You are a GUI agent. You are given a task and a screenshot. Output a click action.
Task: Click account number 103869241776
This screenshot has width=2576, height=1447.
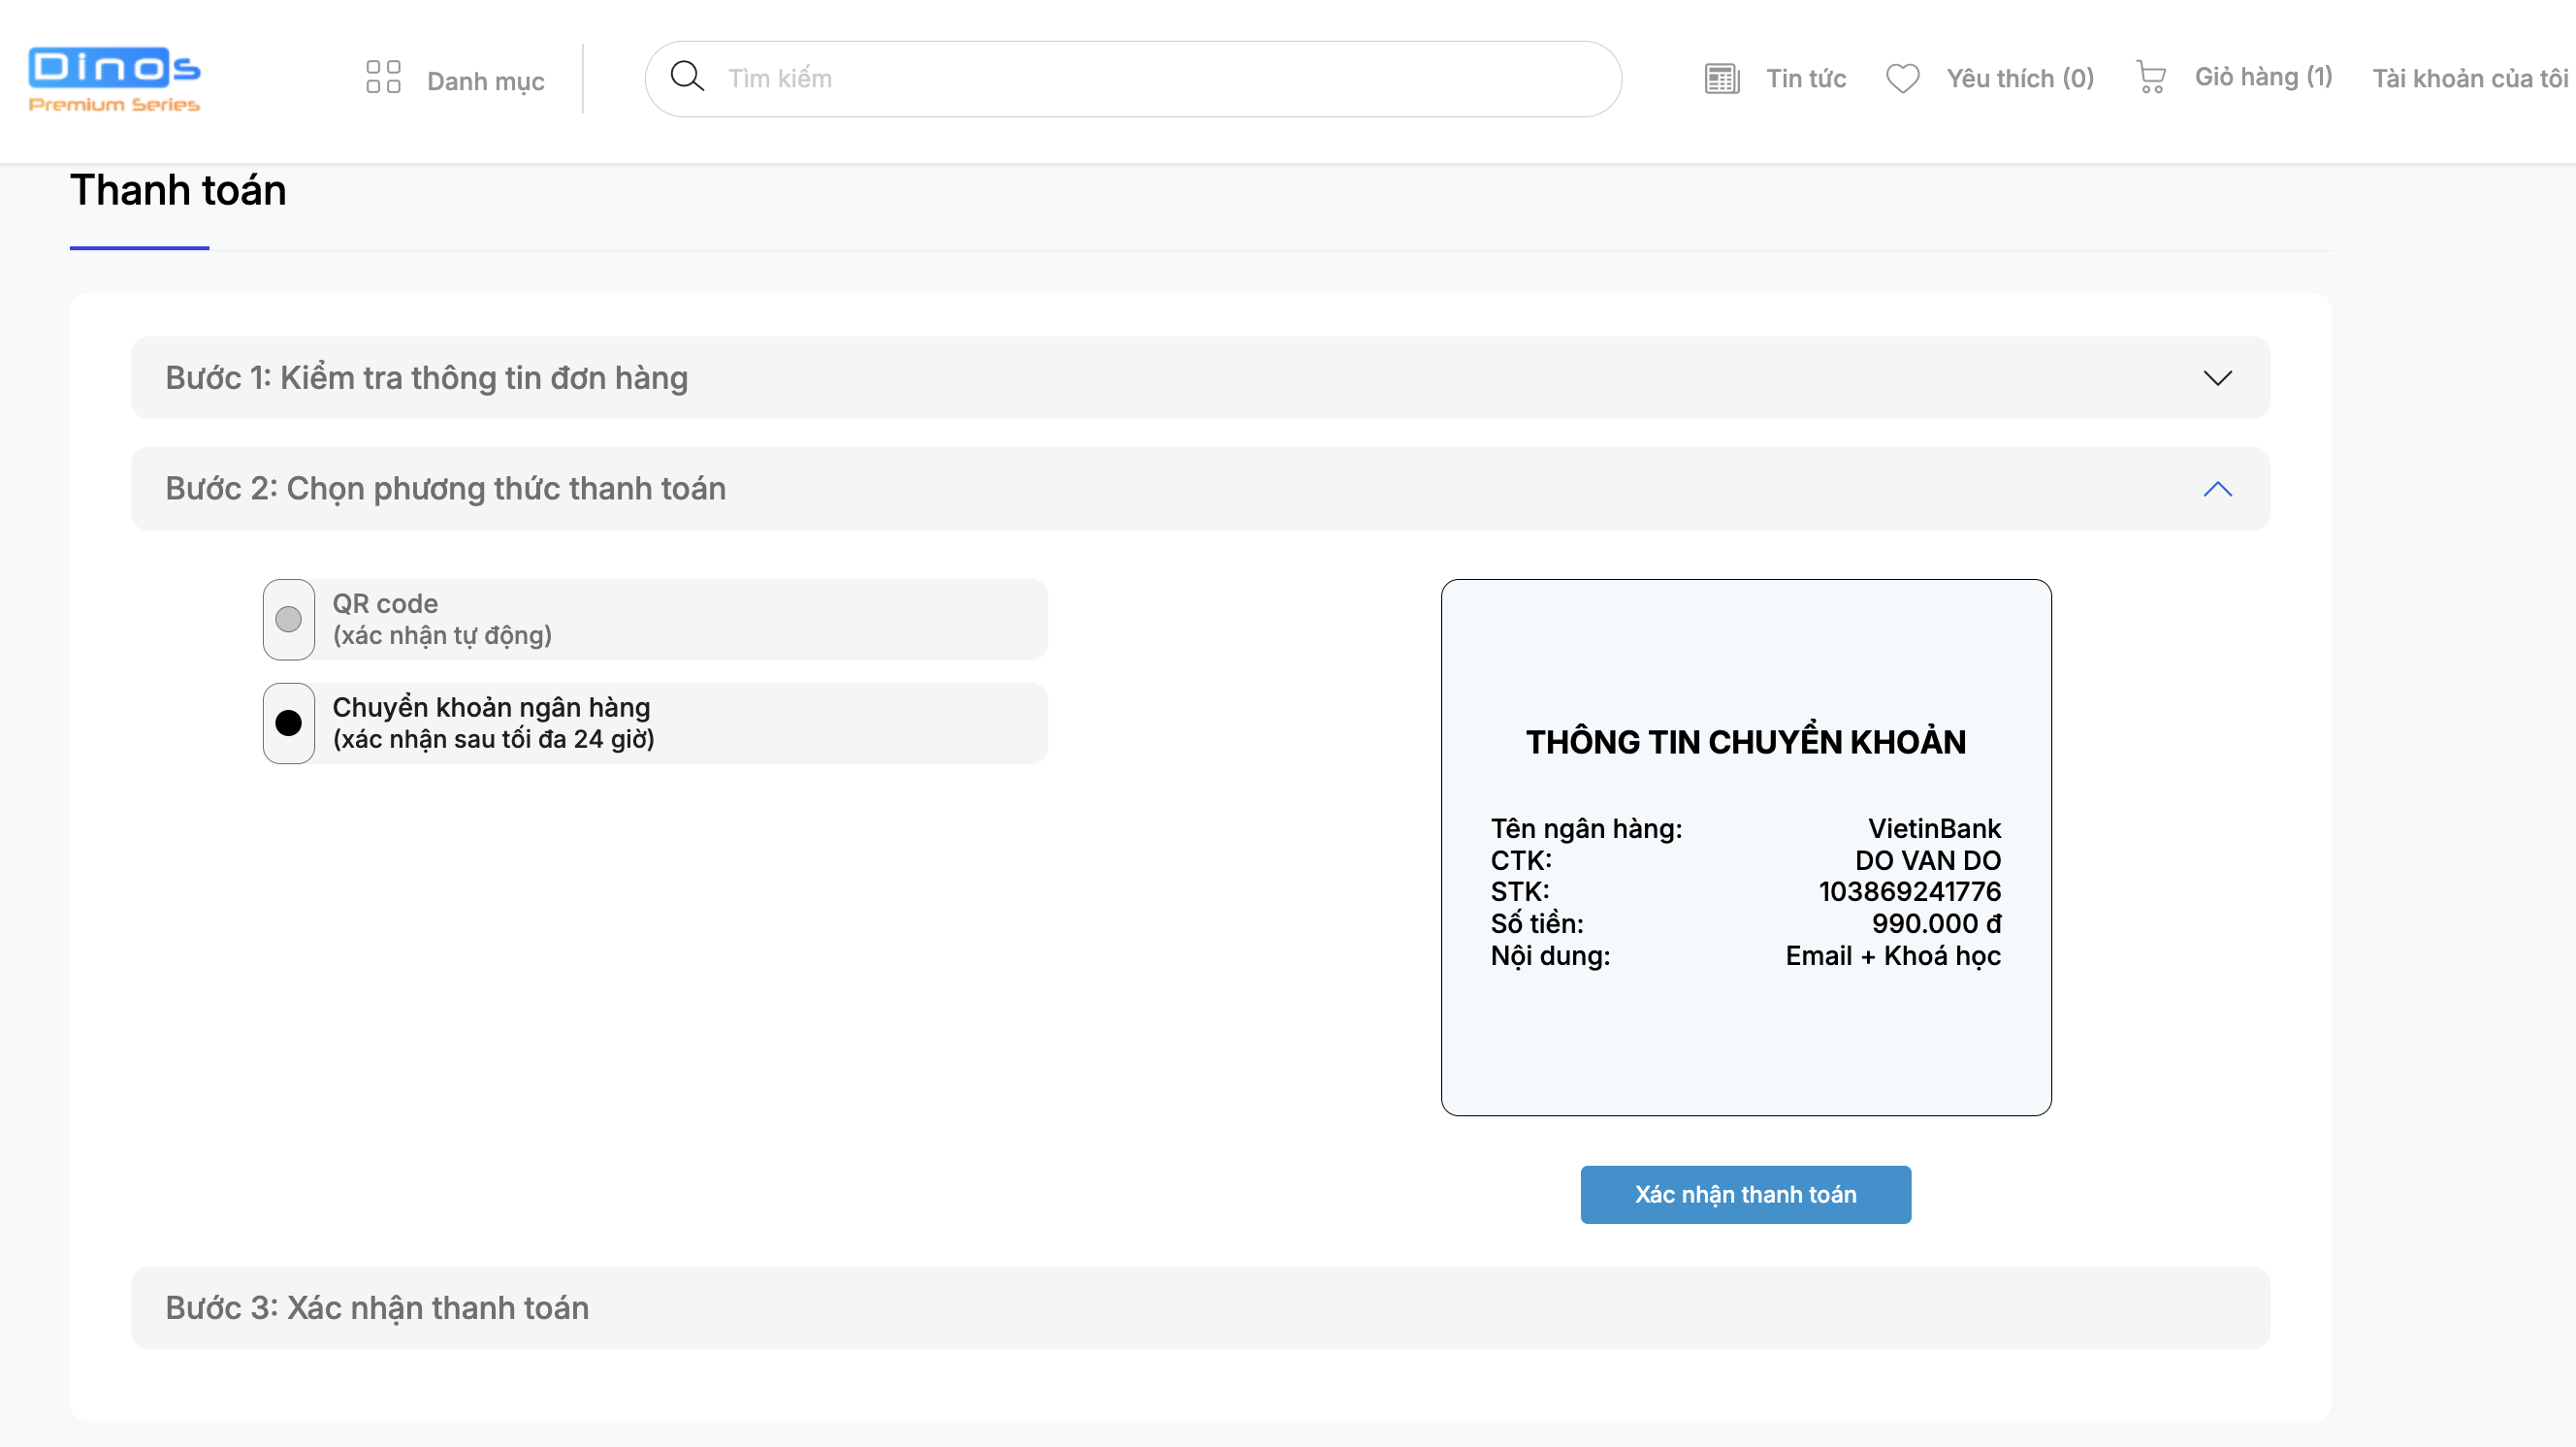click(x=1909, y=891)
